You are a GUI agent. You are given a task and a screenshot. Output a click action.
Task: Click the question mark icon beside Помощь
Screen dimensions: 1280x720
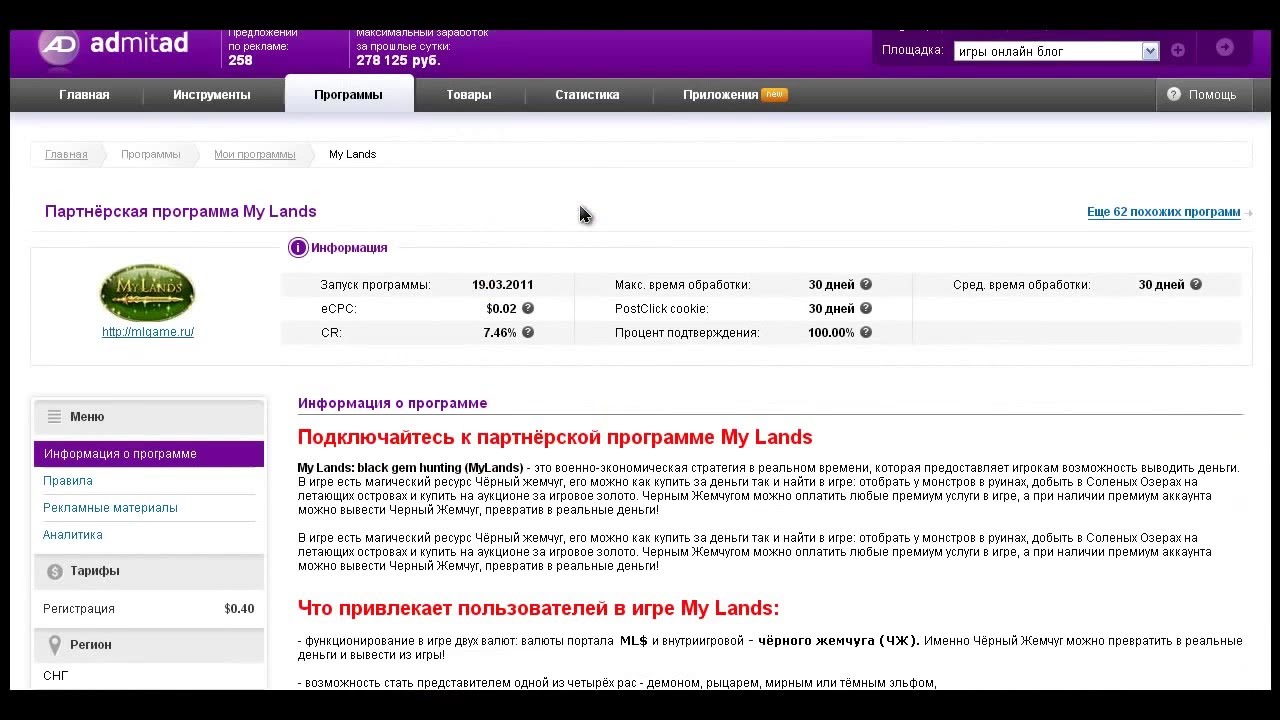click(x=1173, y=94)
